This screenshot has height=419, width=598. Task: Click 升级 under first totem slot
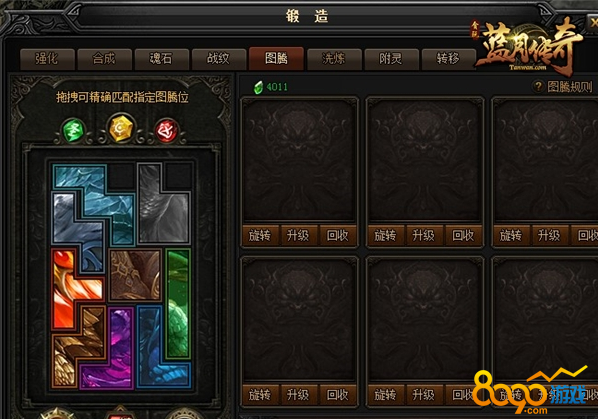pos(298,235)
